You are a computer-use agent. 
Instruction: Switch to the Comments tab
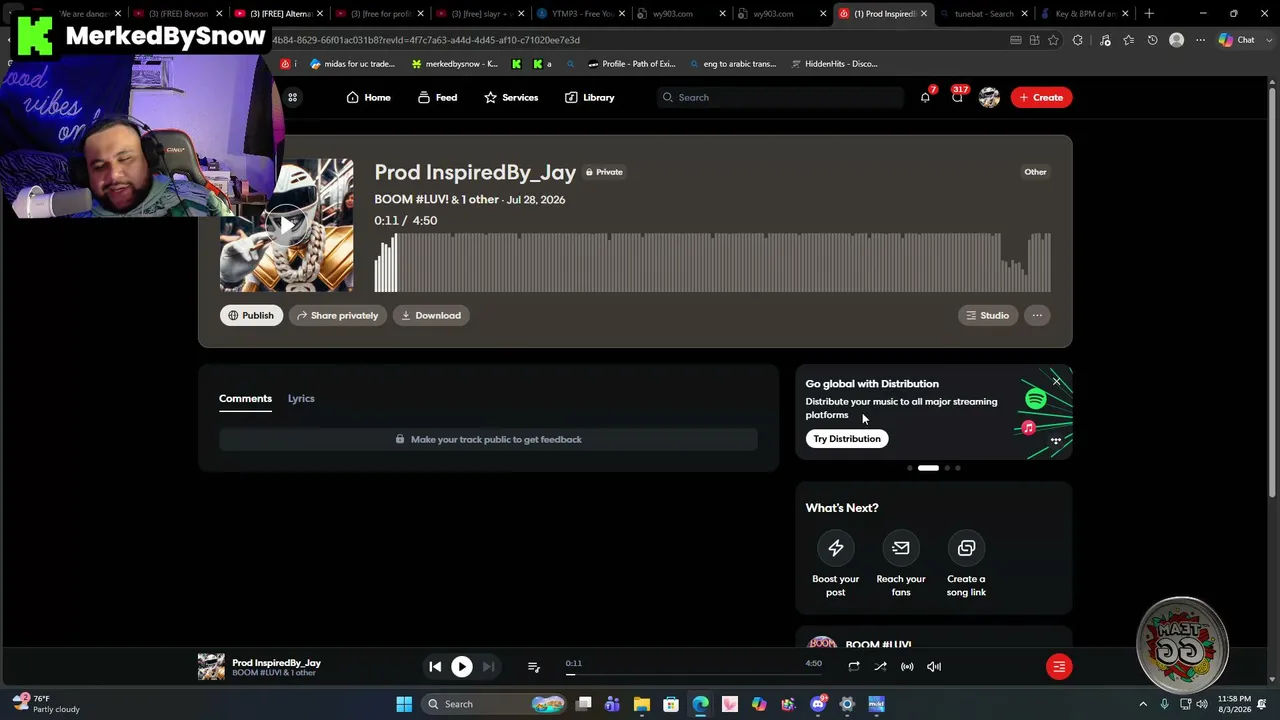tap(245, 398)
